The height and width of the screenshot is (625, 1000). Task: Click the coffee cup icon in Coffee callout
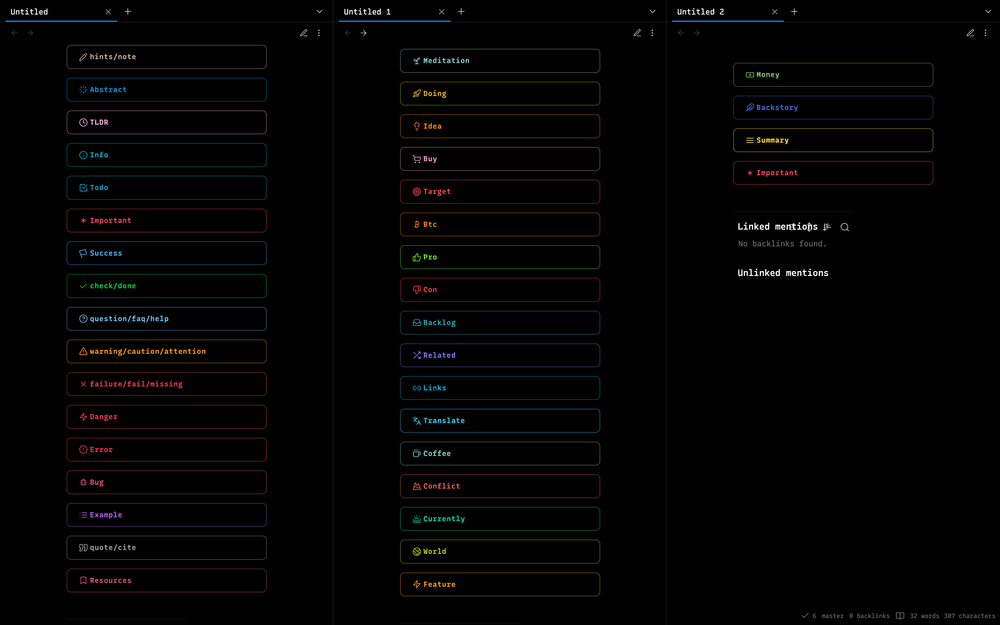coord(416,454)
